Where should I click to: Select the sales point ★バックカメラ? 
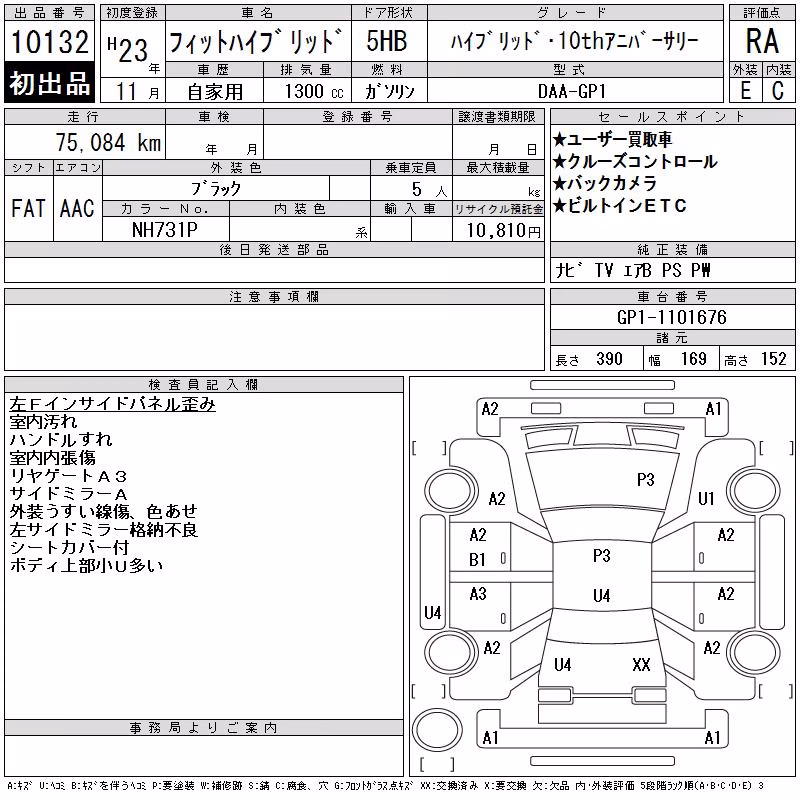click(x=605, y=183)
